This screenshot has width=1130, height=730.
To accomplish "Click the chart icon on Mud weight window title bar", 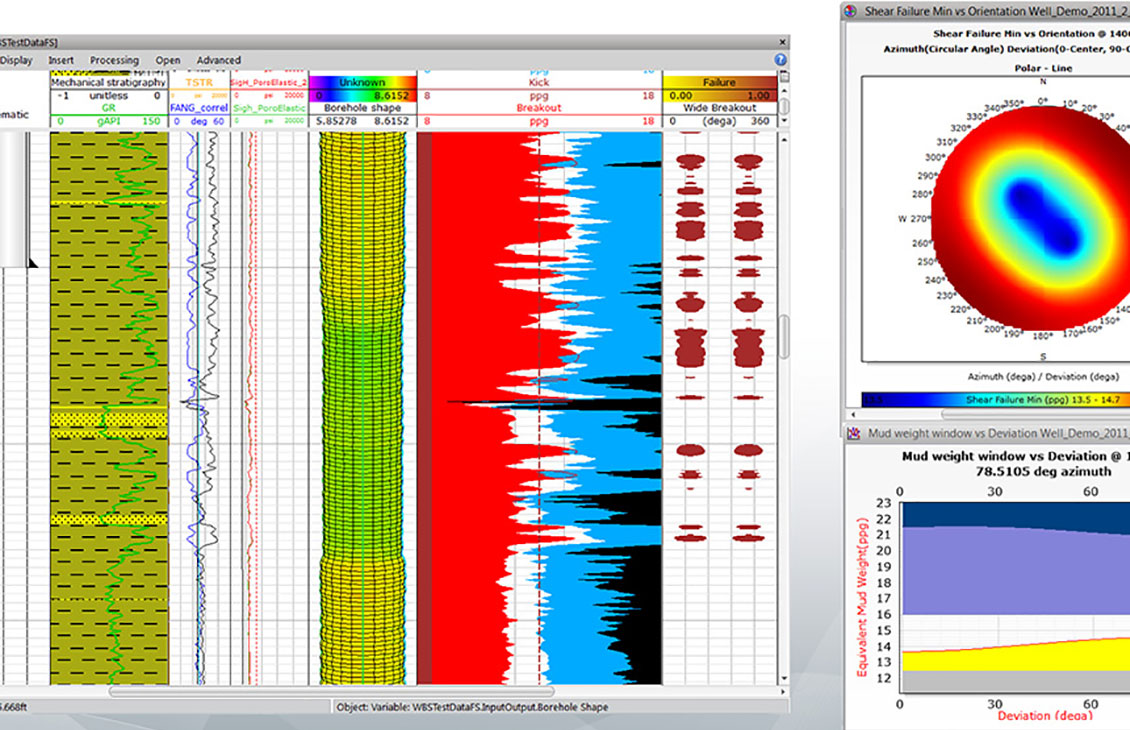I will tap(855, 432).
